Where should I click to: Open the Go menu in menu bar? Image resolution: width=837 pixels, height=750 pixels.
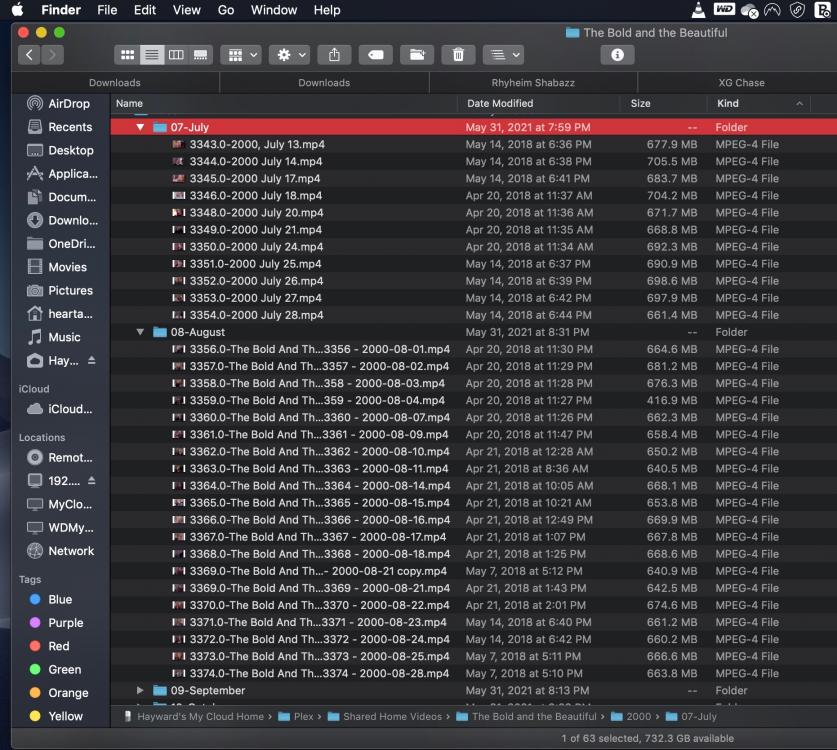click(226, 10)
